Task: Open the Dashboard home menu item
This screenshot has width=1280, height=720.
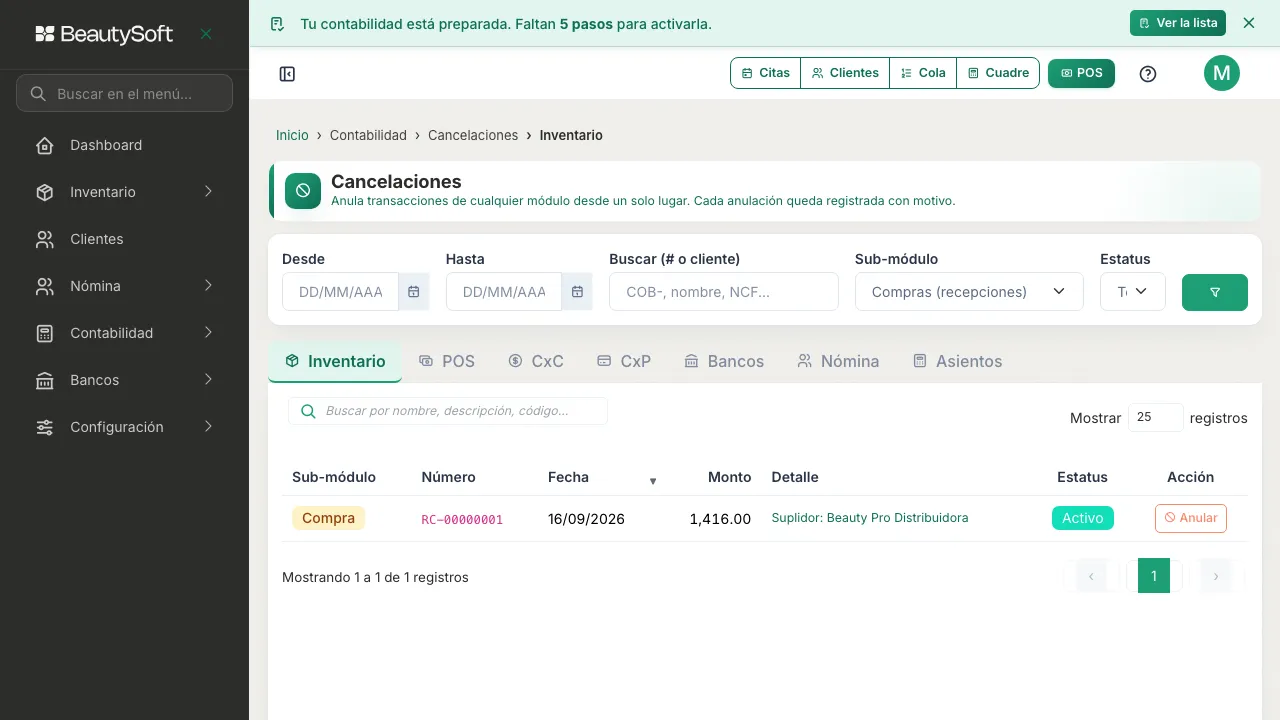Action: click(x=124, y=145)
